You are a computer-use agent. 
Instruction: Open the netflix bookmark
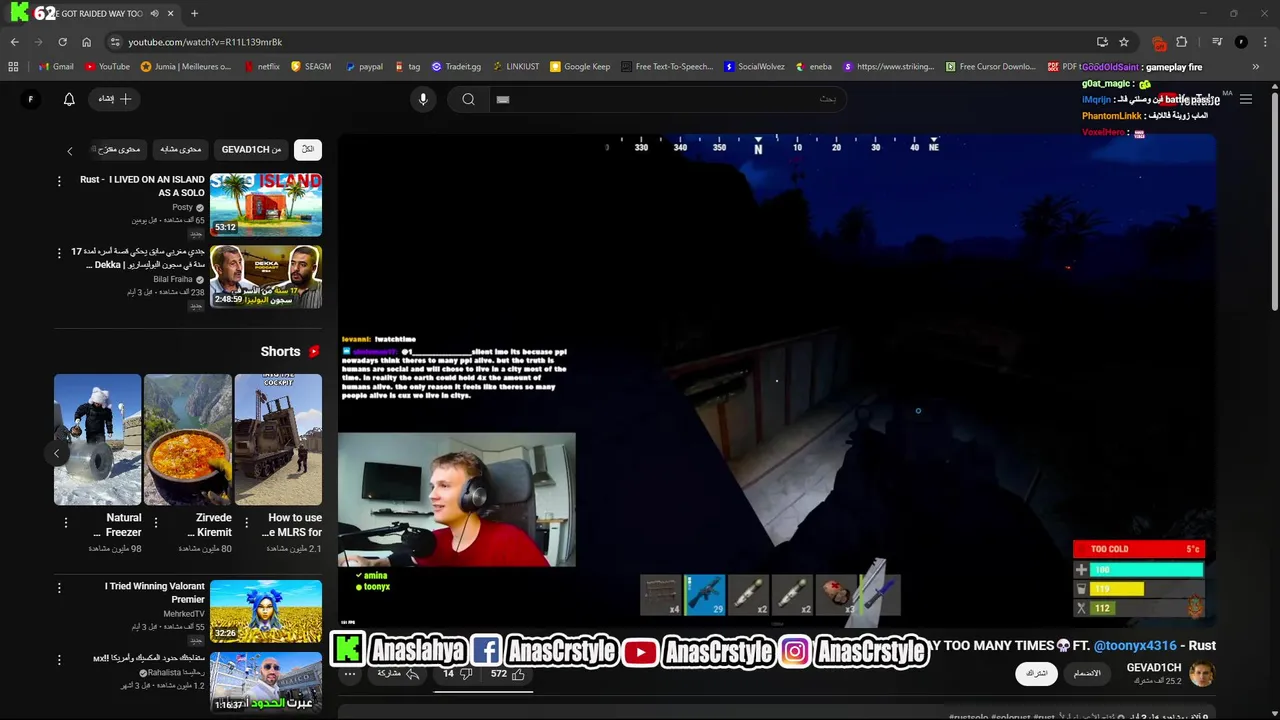click(x=262, y=67)
